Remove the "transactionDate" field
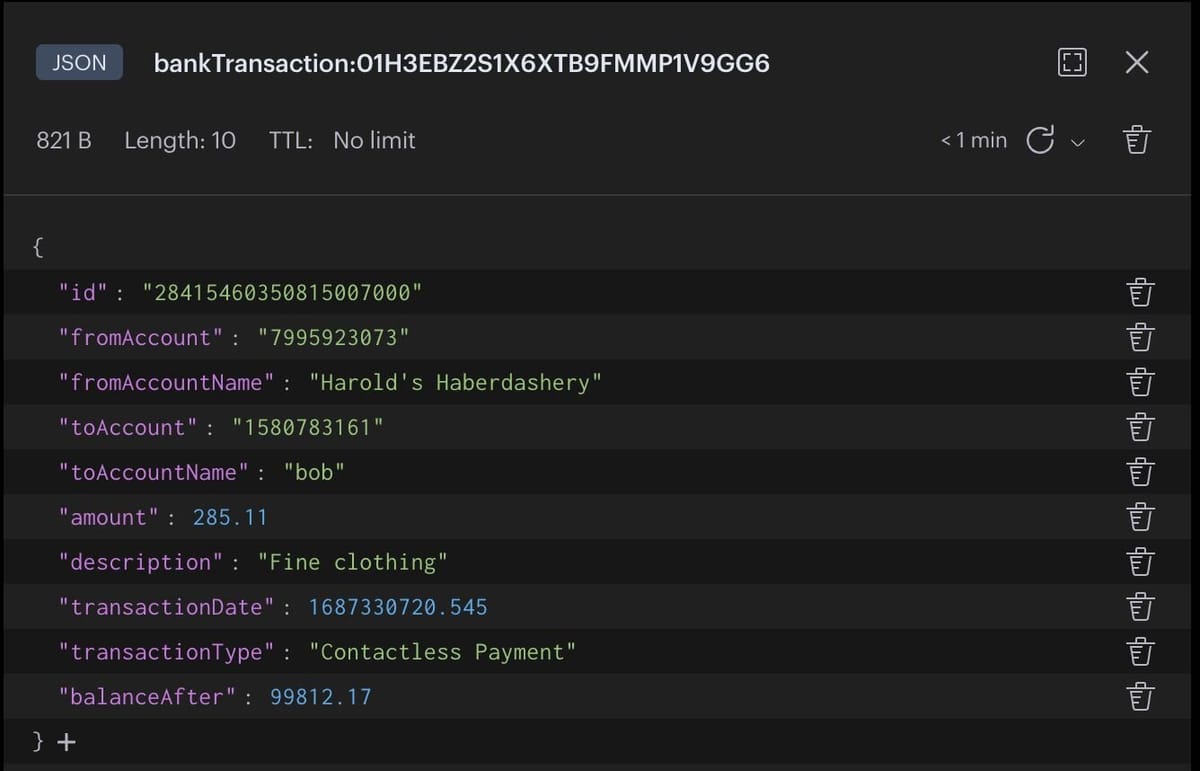 [x=1140, y=607]
